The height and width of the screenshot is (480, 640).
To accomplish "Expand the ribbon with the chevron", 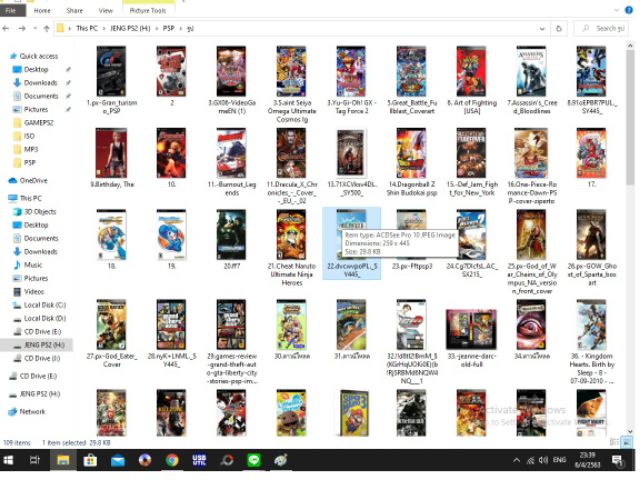I will tap(617, 10).
